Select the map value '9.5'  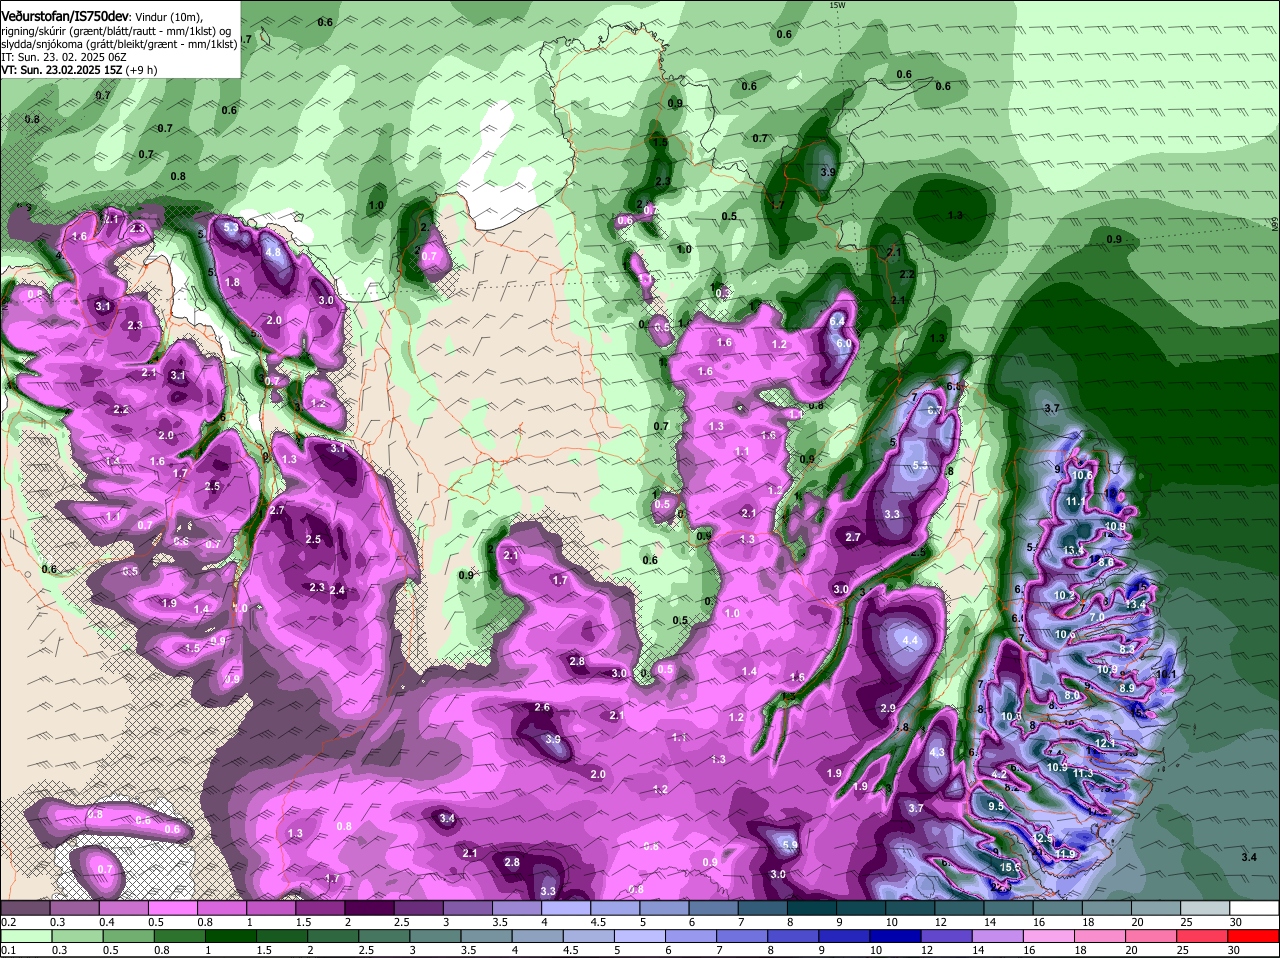[996, 806]
